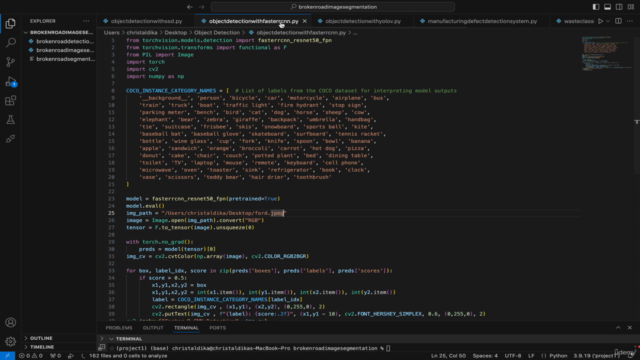Click the errors and warnings count in status bar
640x360 pixels.
pos(31,356)
